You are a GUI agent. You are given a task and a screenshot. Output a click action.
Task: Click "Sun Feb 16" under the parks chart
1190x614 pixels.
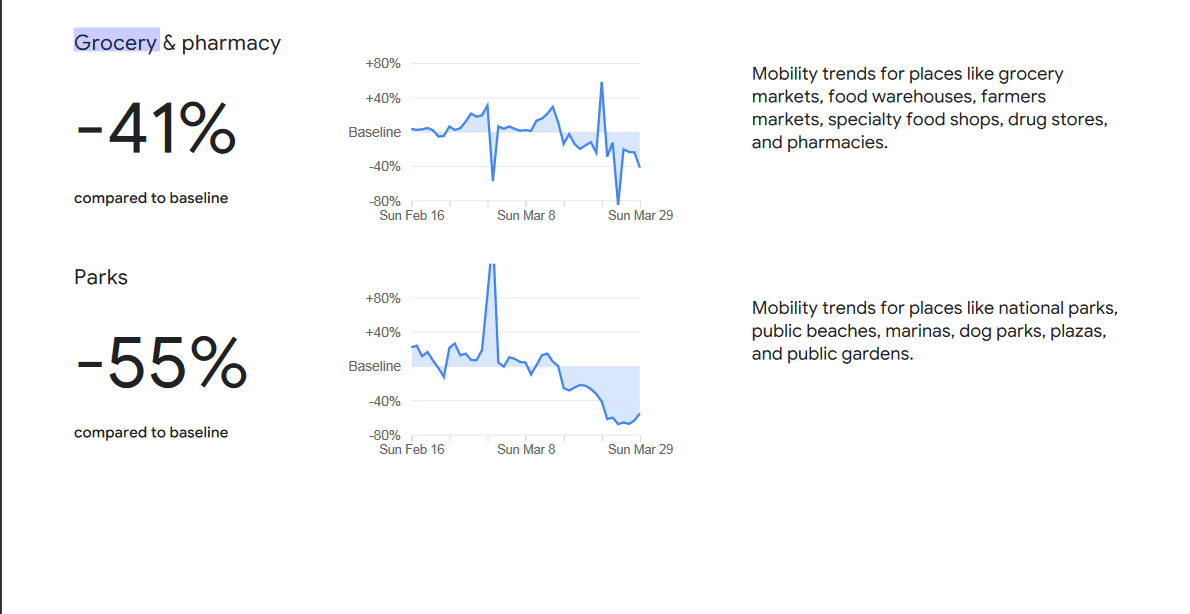(x=412, y=449)
